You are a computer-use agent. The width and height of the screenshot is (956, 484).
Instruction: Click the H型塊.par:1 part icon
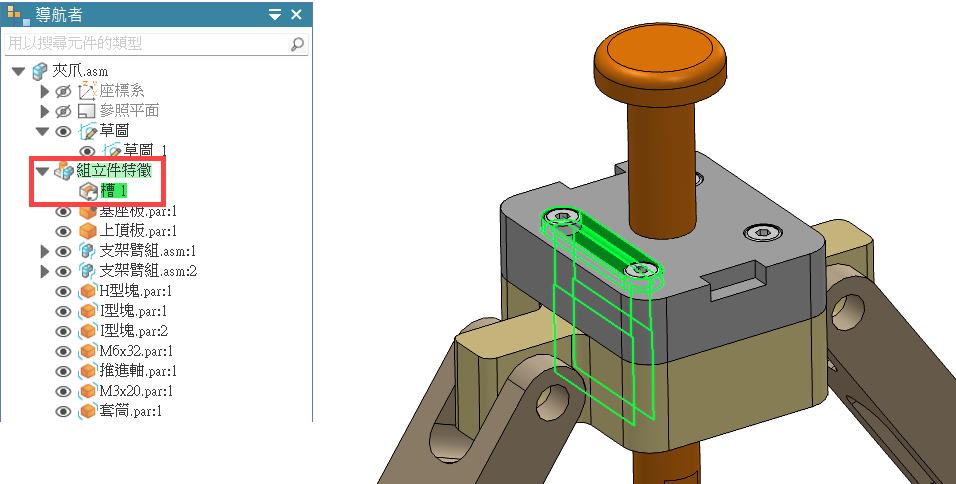(x=88, y=291)
